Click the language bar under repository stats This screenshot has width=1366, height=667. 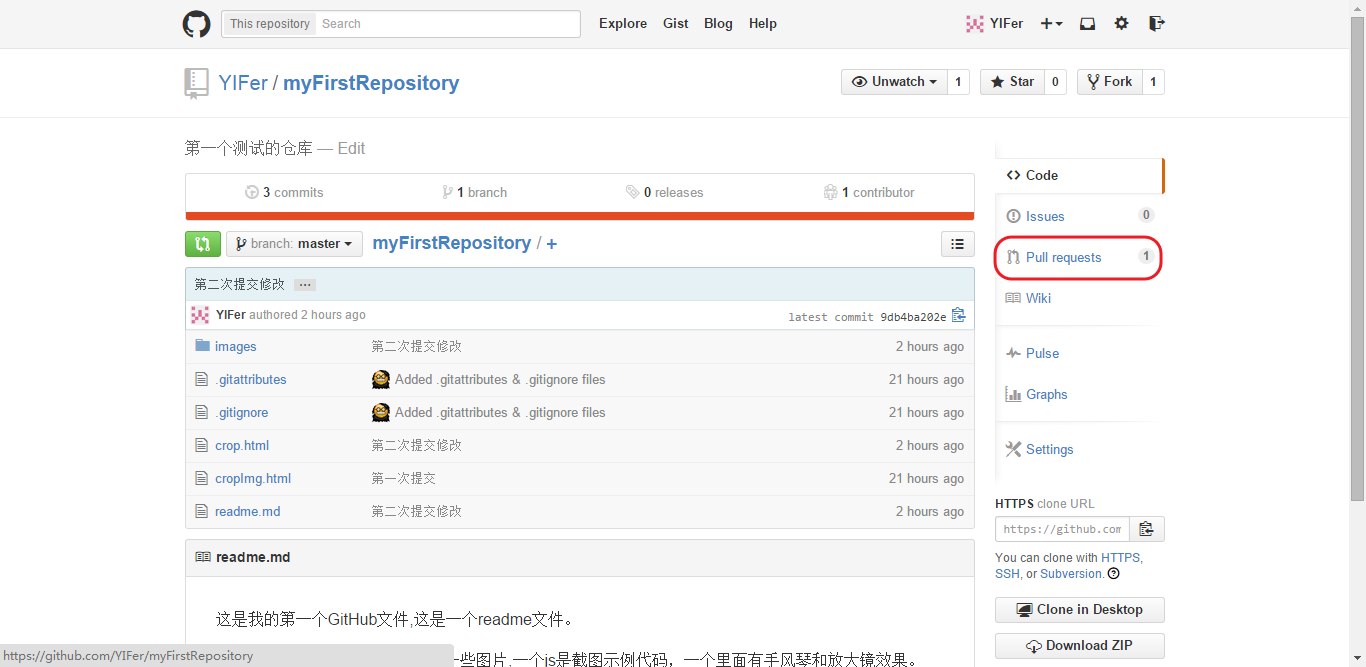580,216
